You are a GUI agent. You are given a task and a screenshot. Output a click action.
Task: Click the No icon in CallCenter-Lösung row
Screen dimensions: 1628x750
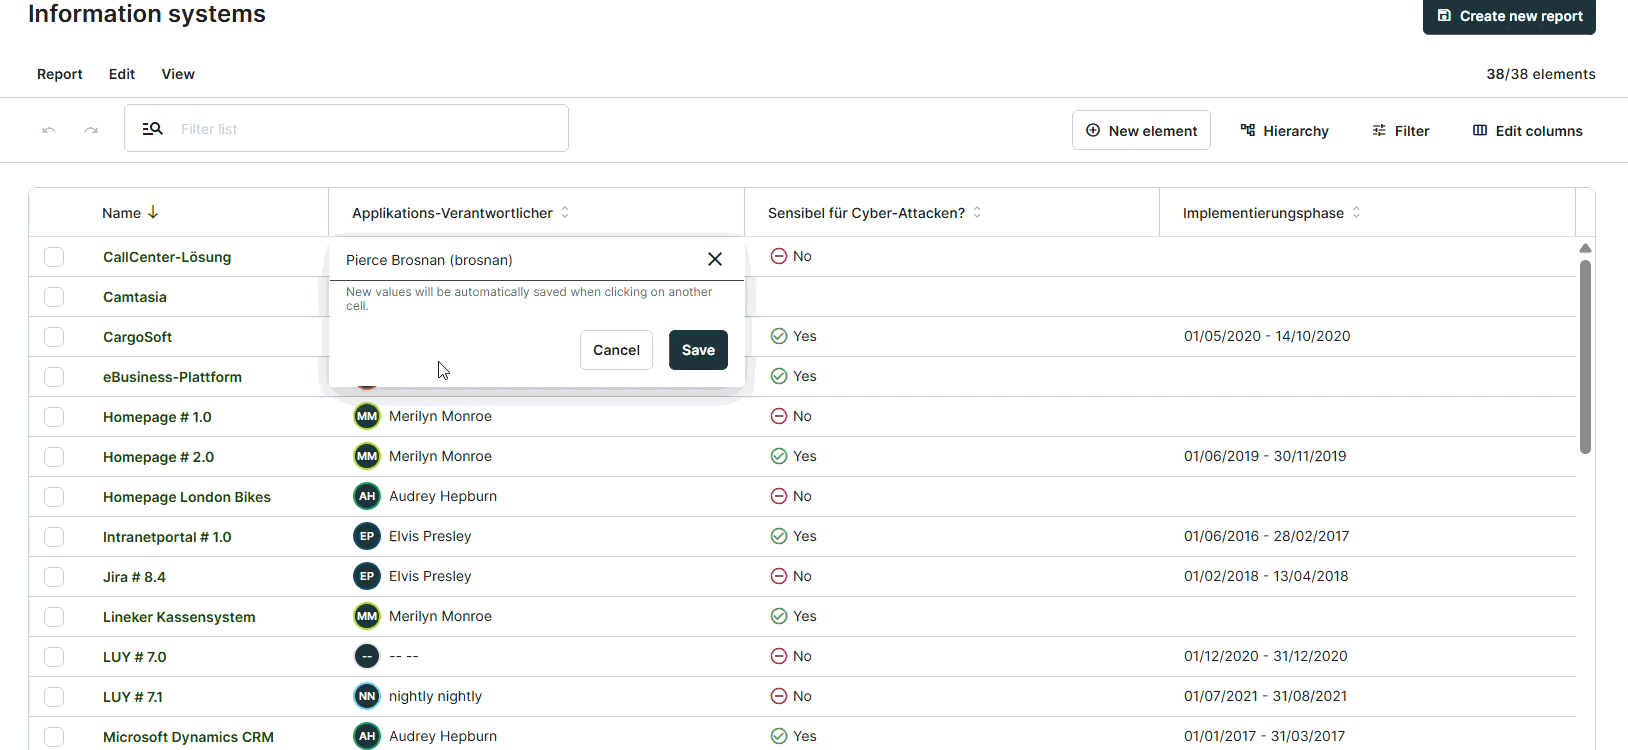click(x=779, y=256)
